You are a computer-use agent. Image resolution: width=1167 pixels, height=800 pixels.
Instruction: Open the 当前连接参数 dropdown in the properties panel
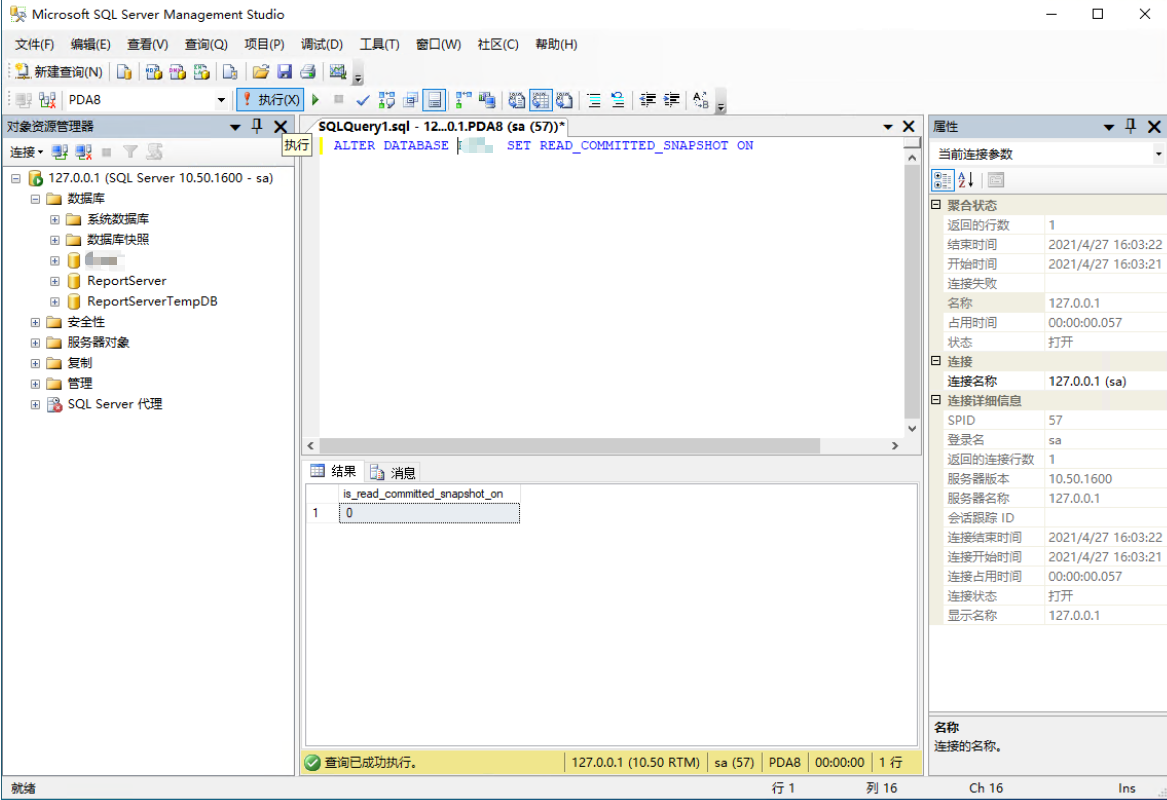coord(1158,154)
